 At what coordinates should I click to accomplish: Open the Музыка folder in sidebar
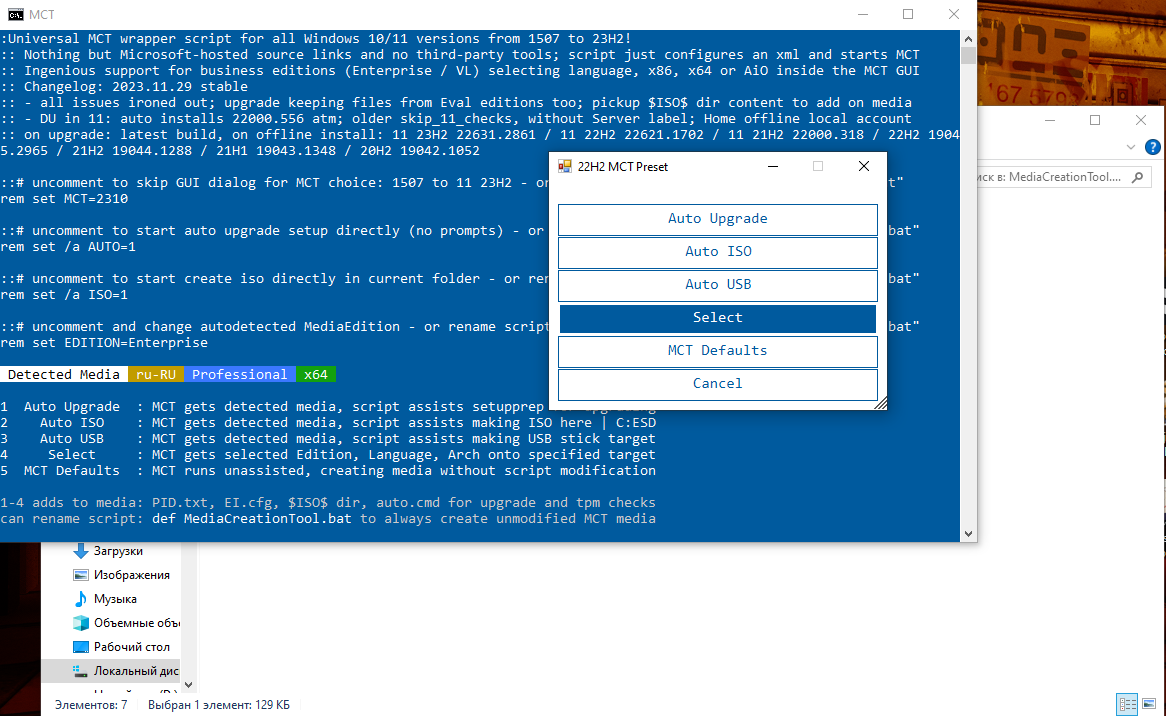115,599
